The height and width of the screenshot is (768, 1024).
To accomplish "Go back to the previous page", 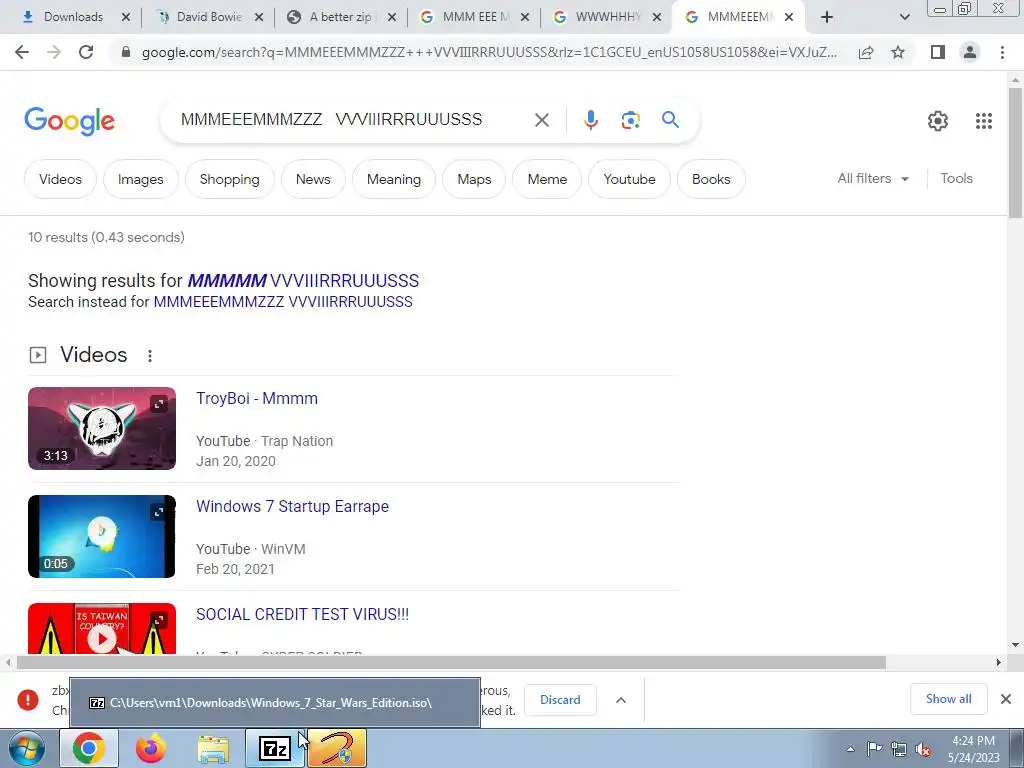I will pyautogui.click(x=22, y=52).
